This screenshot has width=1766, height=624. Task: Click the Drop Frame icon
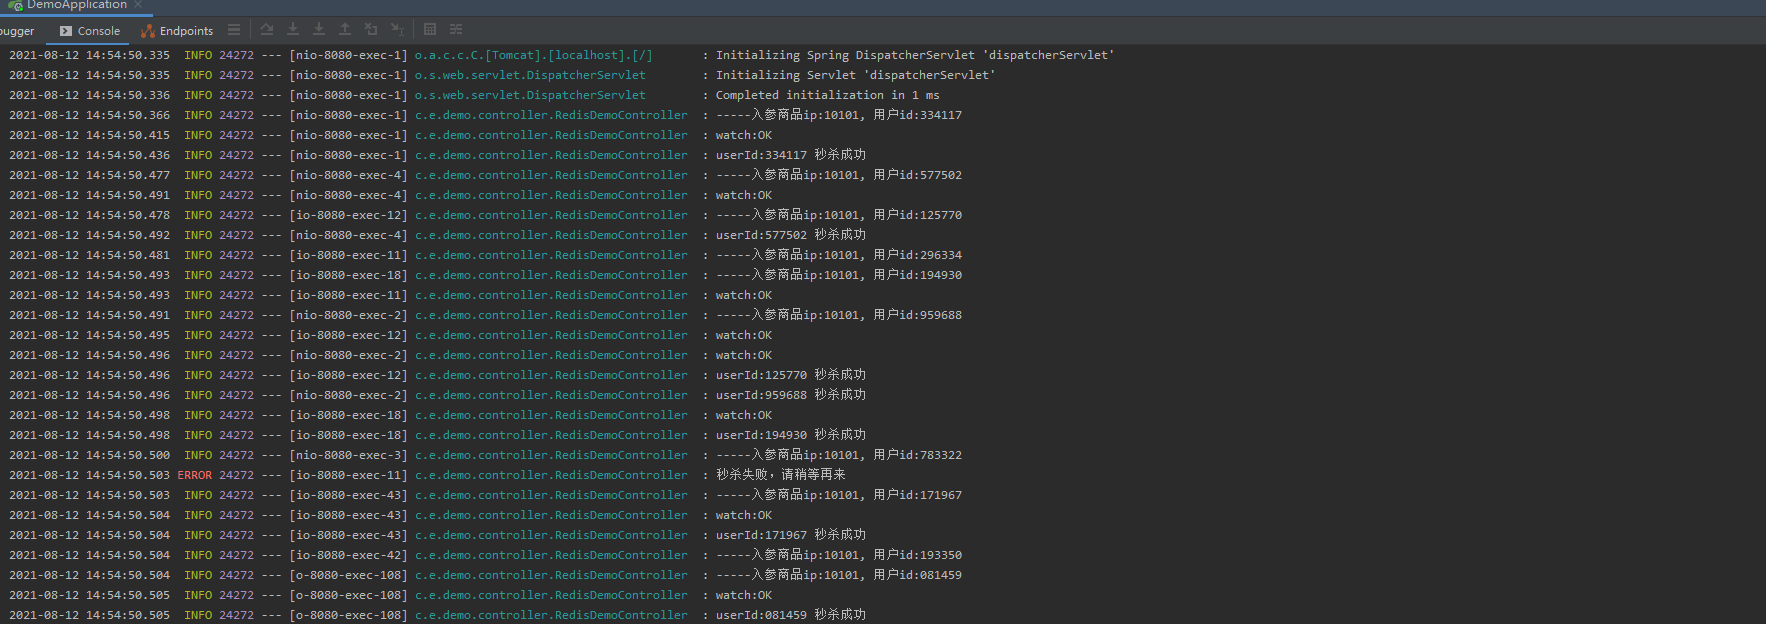point(371,30)
